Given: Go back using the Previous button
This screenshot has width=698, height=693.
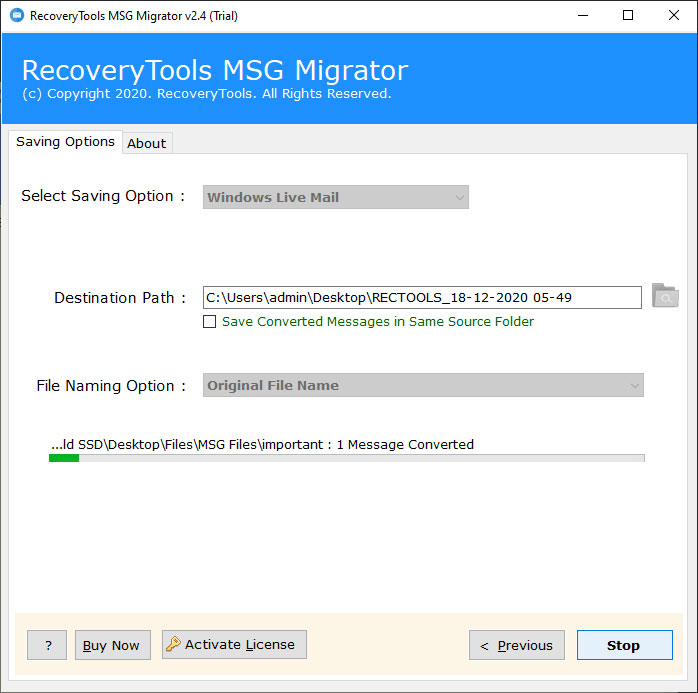Looking at the screenshot, I should 517,645.
